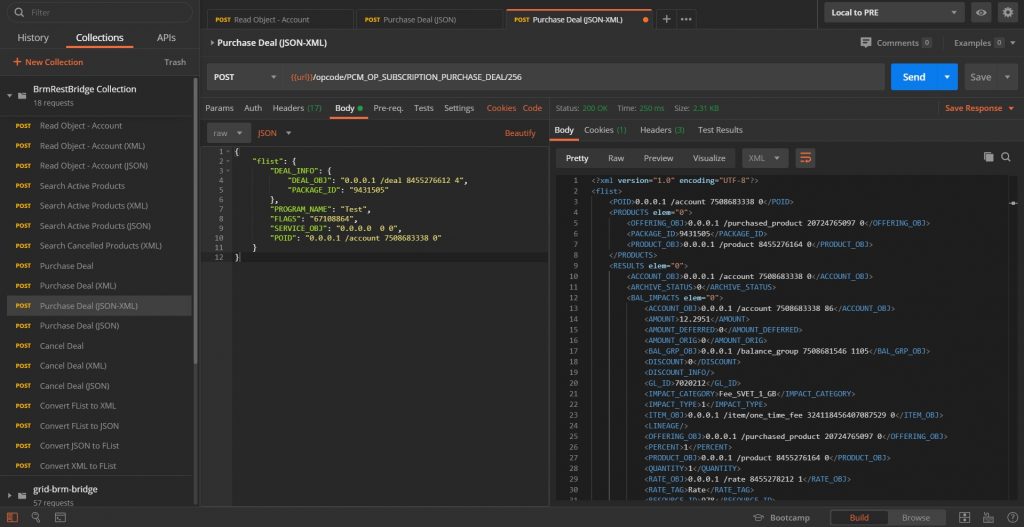Viewport: 1024px width, 527px height.
Task: Close the Purchase Deal (JSON-XML) tab unsaved dot
Action: tap(646, 20)
